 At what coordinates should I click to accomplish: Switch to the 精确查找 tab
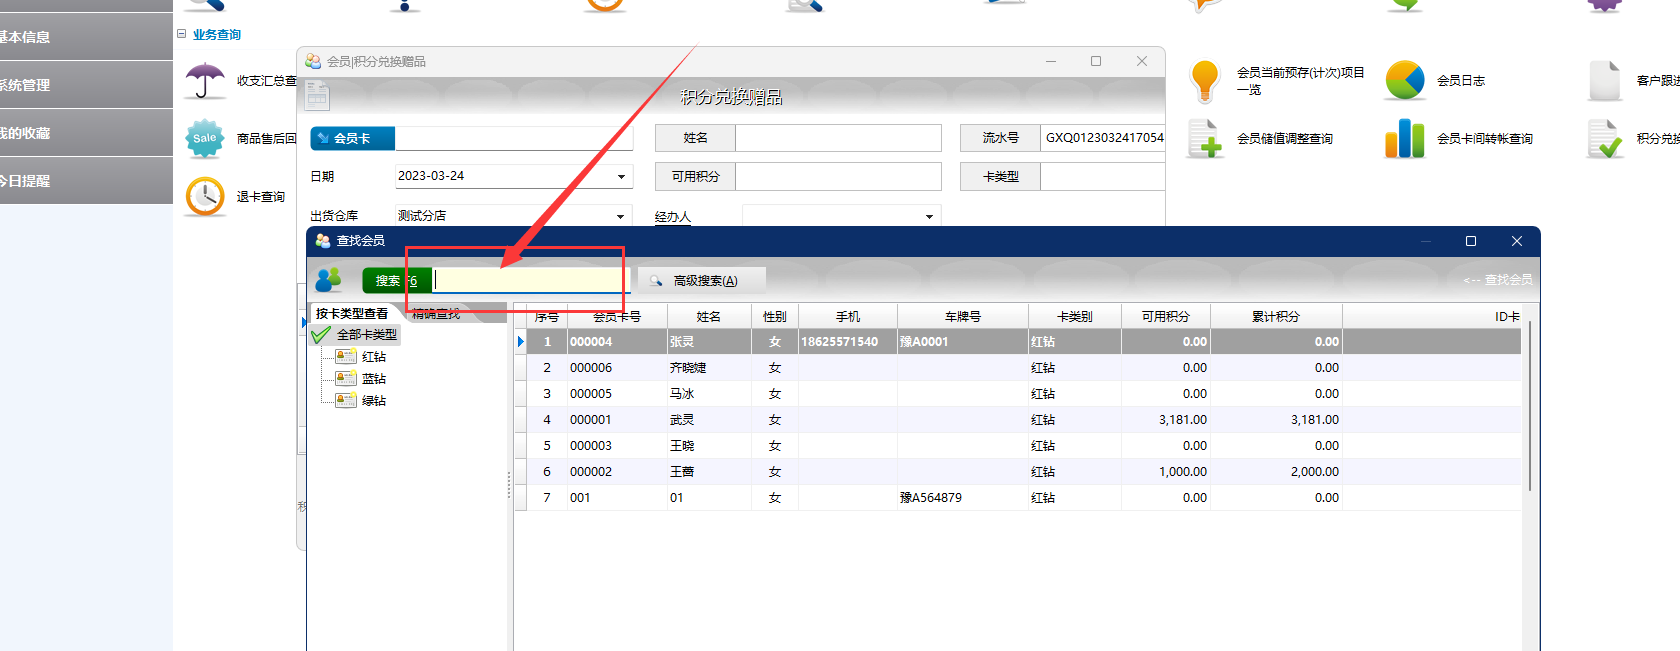pyautogui.click(x=438, y=314)
